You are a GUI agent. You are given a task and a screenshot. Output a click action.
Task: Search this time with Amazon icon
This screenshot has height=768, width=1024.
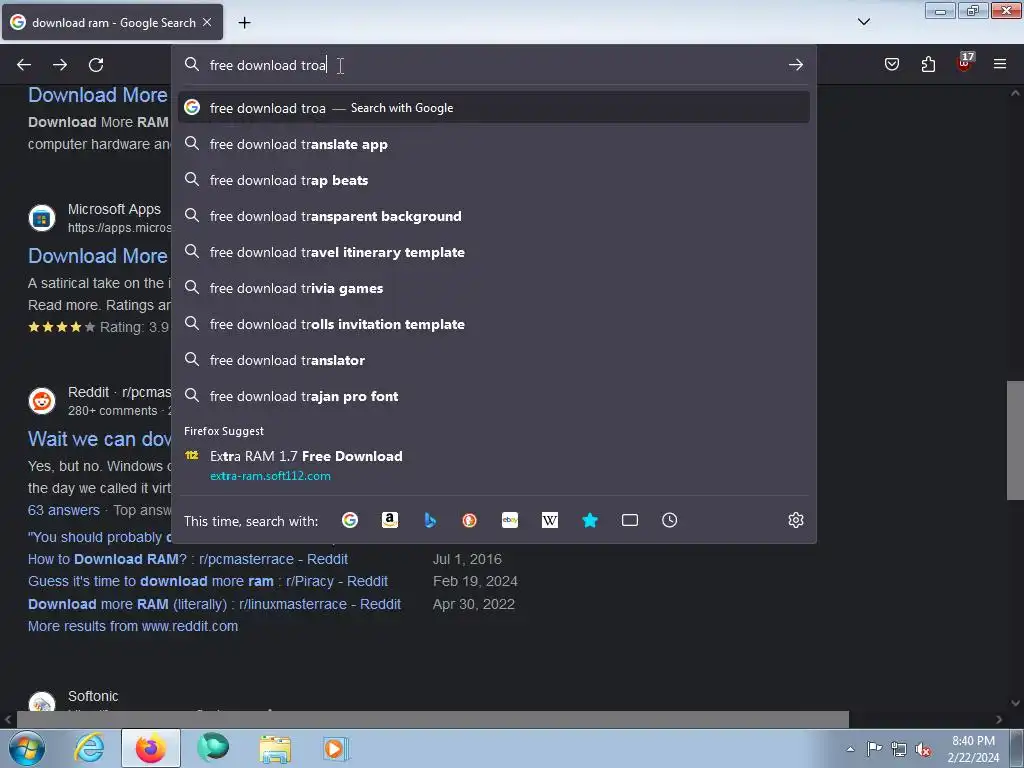point(390,520)
